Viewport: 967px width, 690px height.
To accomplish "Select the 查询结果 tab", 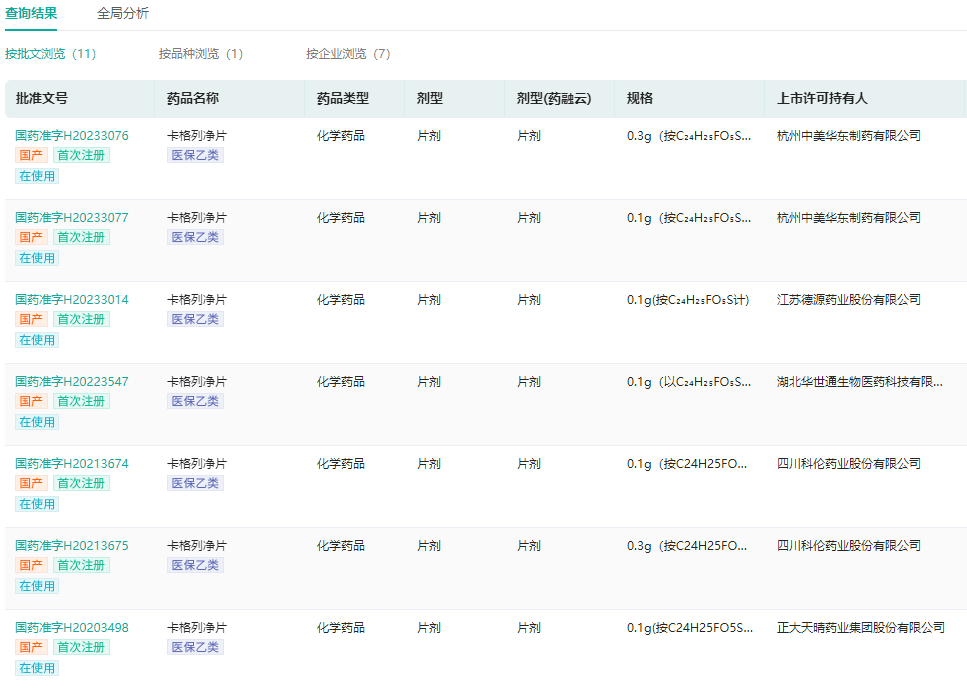I will (x=31, y=13).
